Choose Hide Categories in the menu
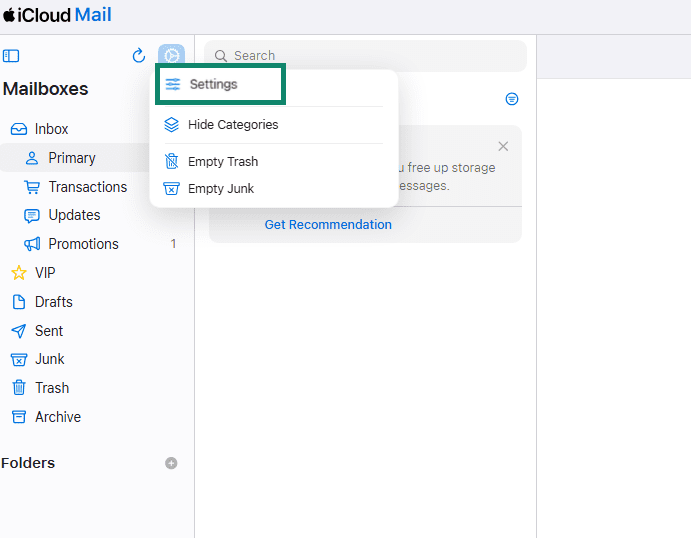The image size is (691, 538). [274, 125]
